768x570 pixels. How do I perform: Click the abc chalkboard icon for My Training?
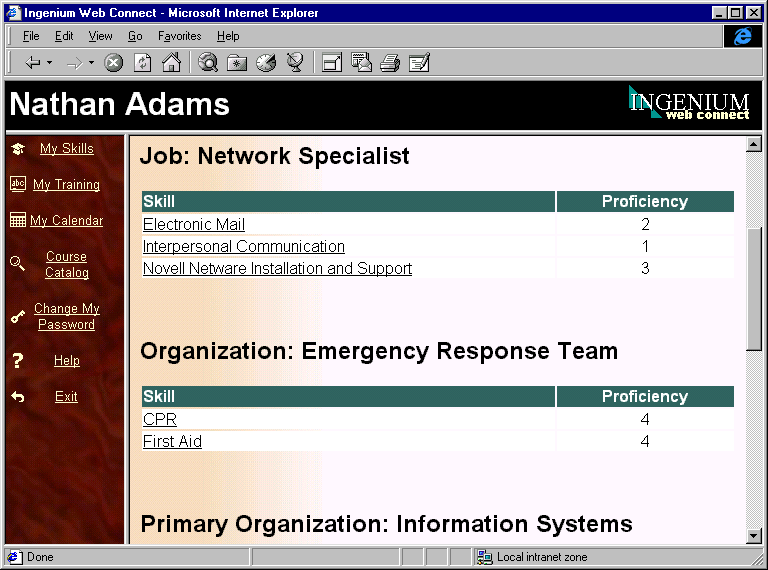coord(18,184)
